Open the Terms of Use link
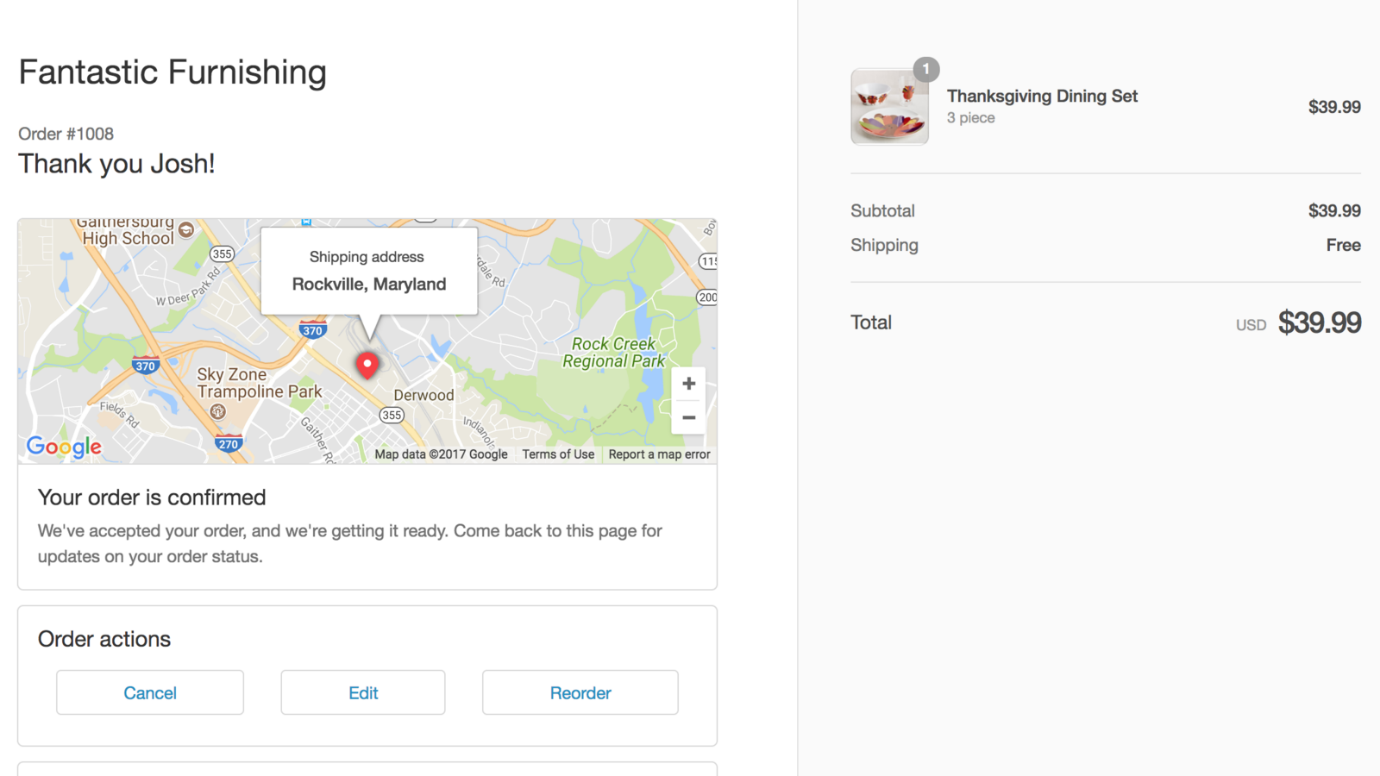Viewport: 1380px width, 776px height. point(558,454)
